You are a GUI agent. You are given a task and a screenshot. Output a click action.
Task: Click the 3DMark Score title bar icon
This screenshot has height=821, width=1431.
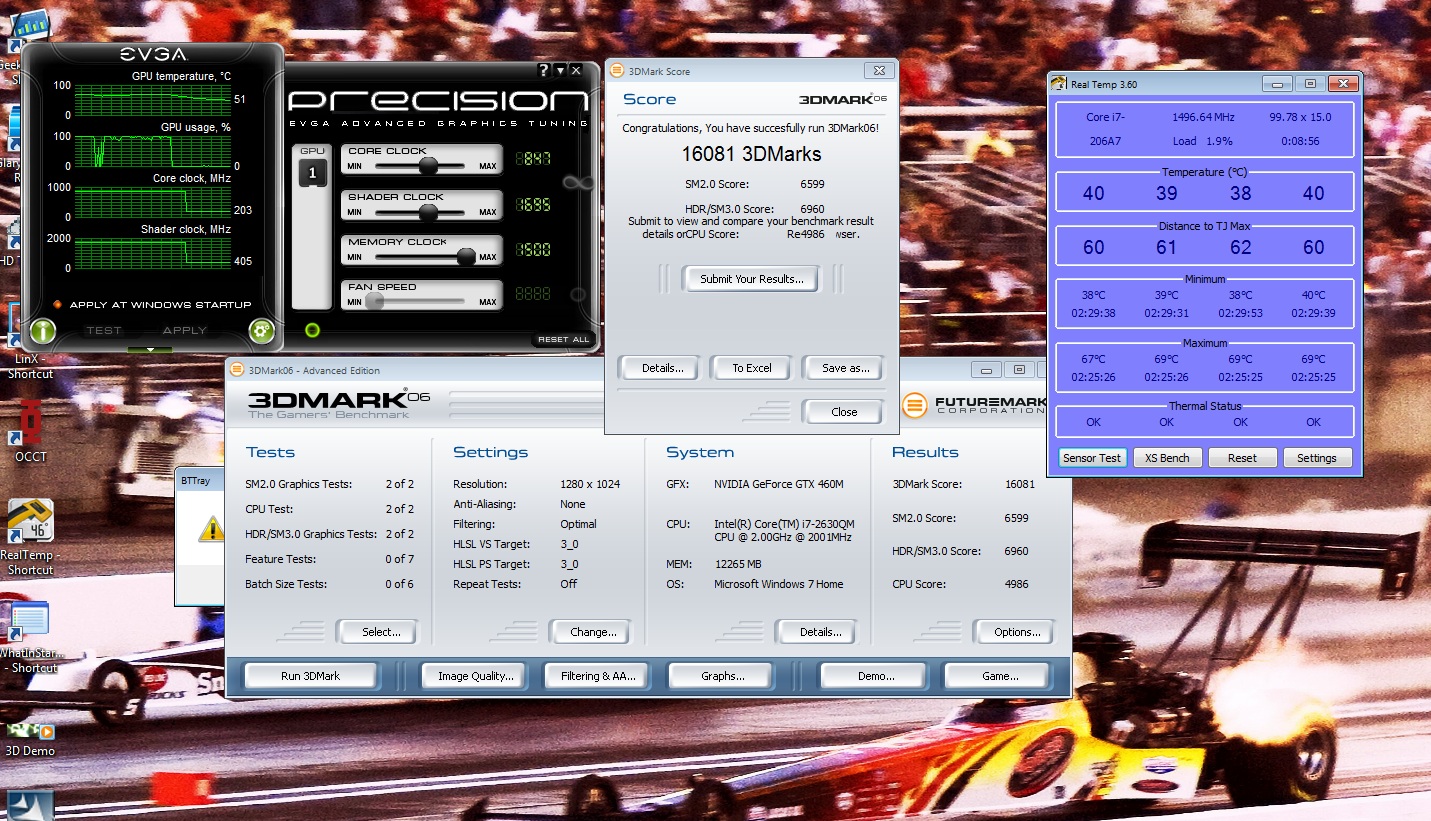pos(617,71)
